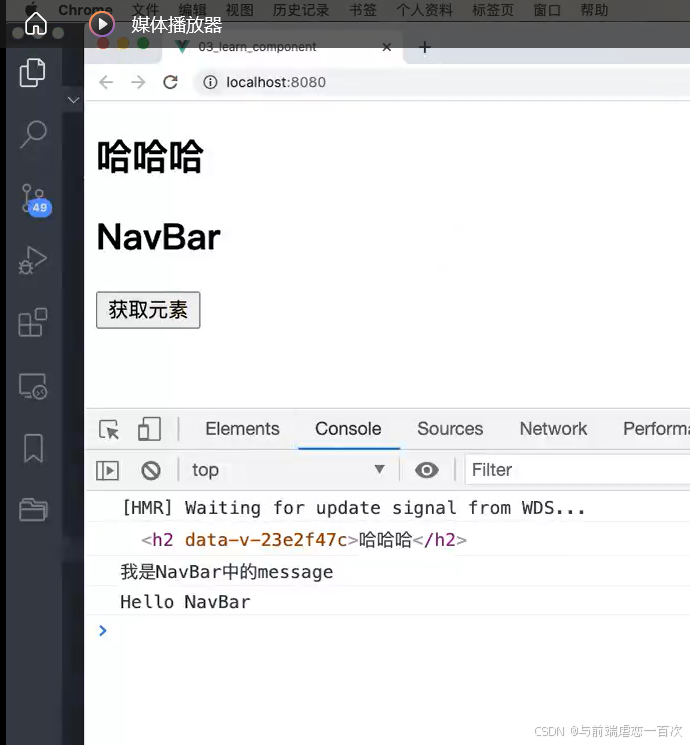Open the 标签页 menu
The height and width of the screenshot is (745, 690).
[x=493, y=10]
